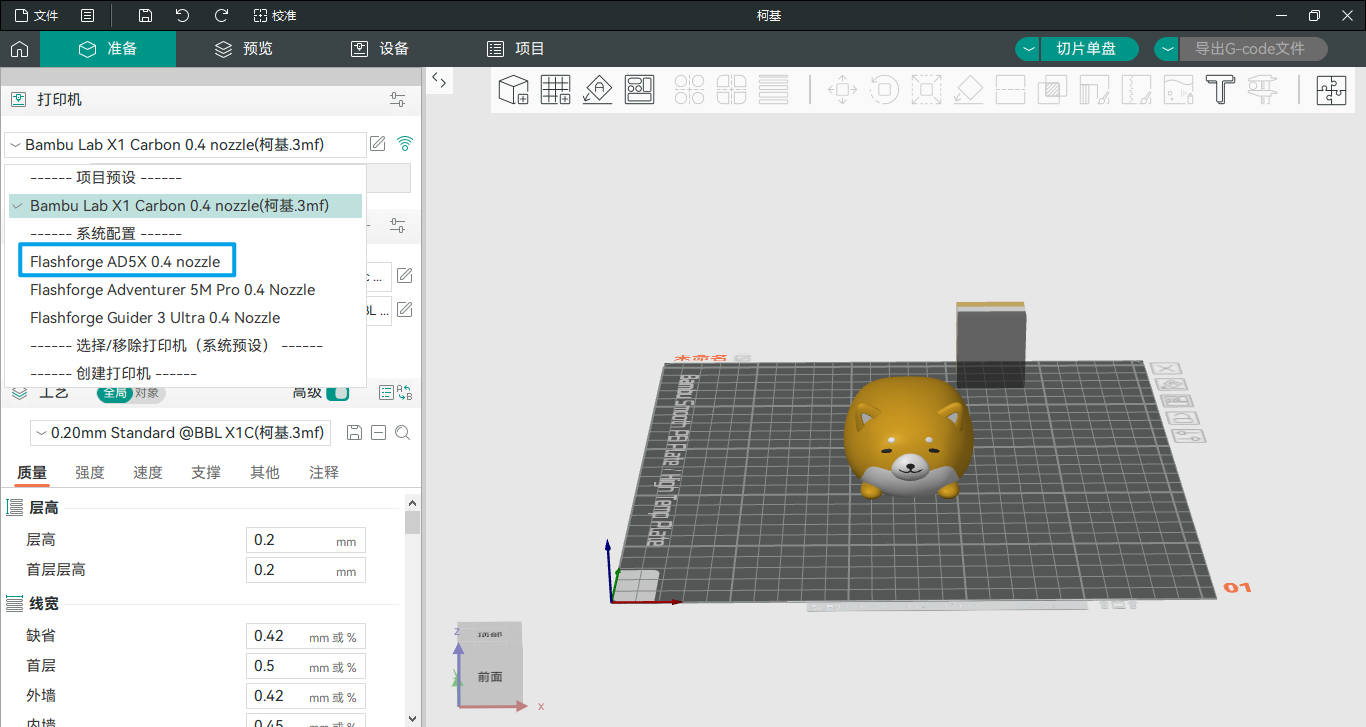The width and height of the screenshot is (1366, 727).
Task: Choose Flashforge Guider 3 Ultra 0.4 Nozzle
Action: [155, 318]
